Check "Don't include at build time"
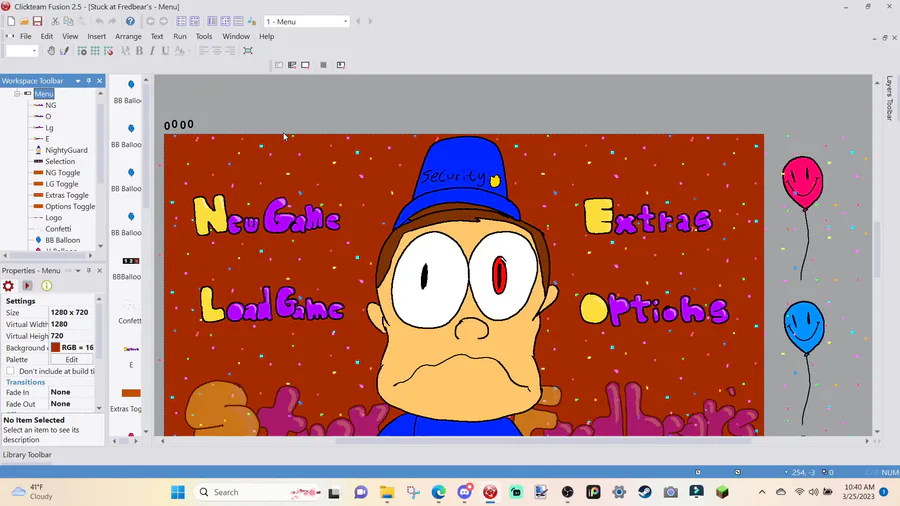This screenshot has width=900, height=506. point(10,371)
